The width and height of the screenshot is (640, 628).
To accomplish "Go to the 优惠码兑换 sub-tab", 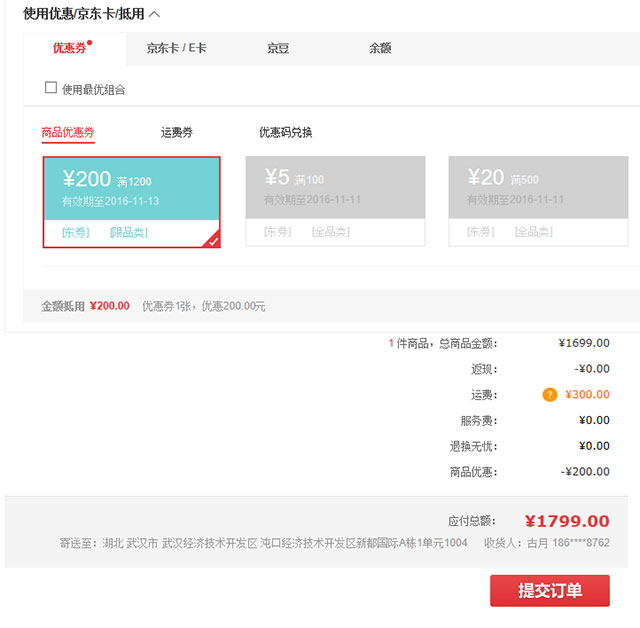I will 286,132.
